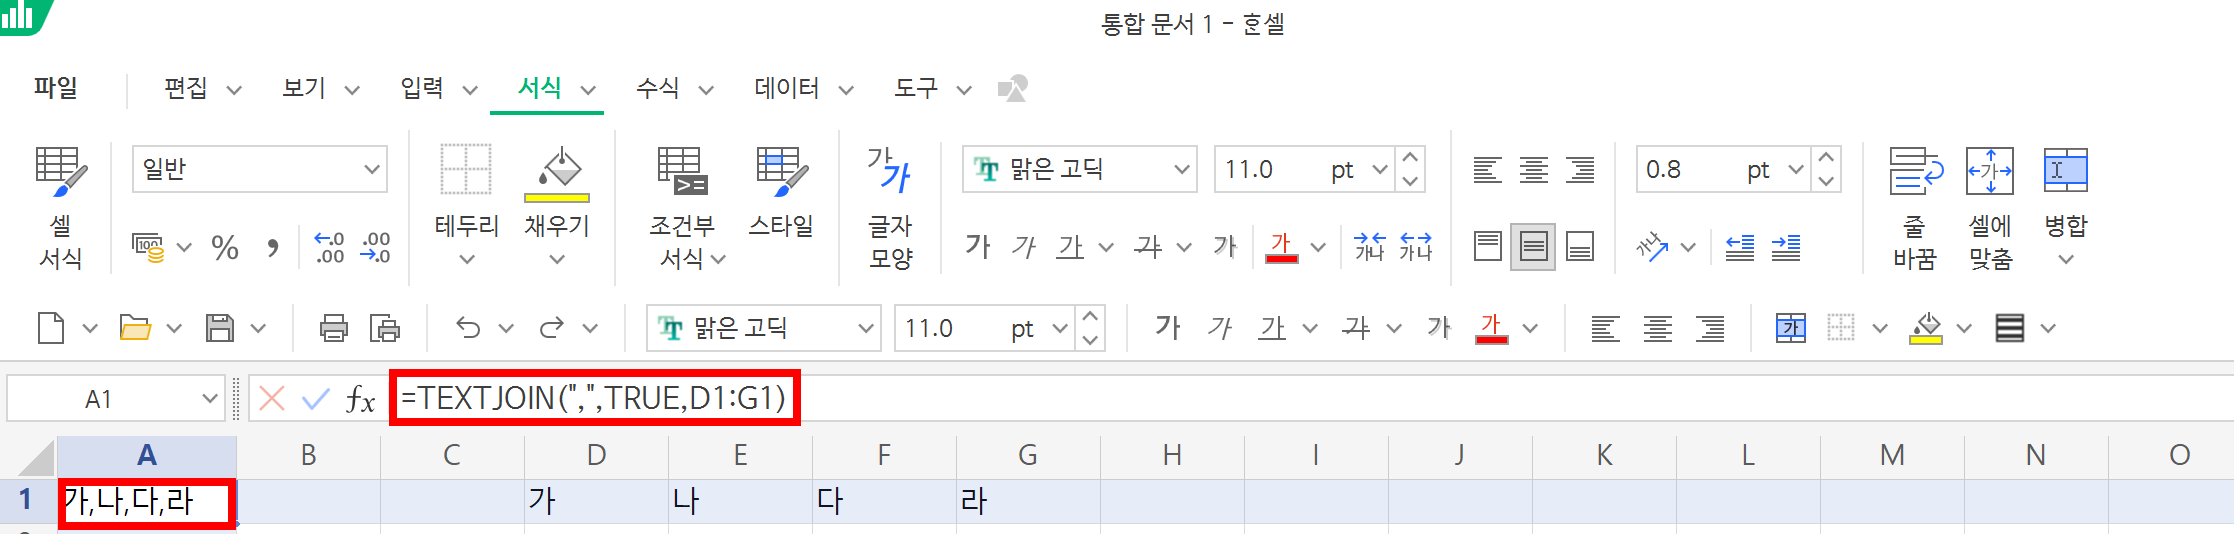
Task: Click the open folder icon
Action: 135,328
